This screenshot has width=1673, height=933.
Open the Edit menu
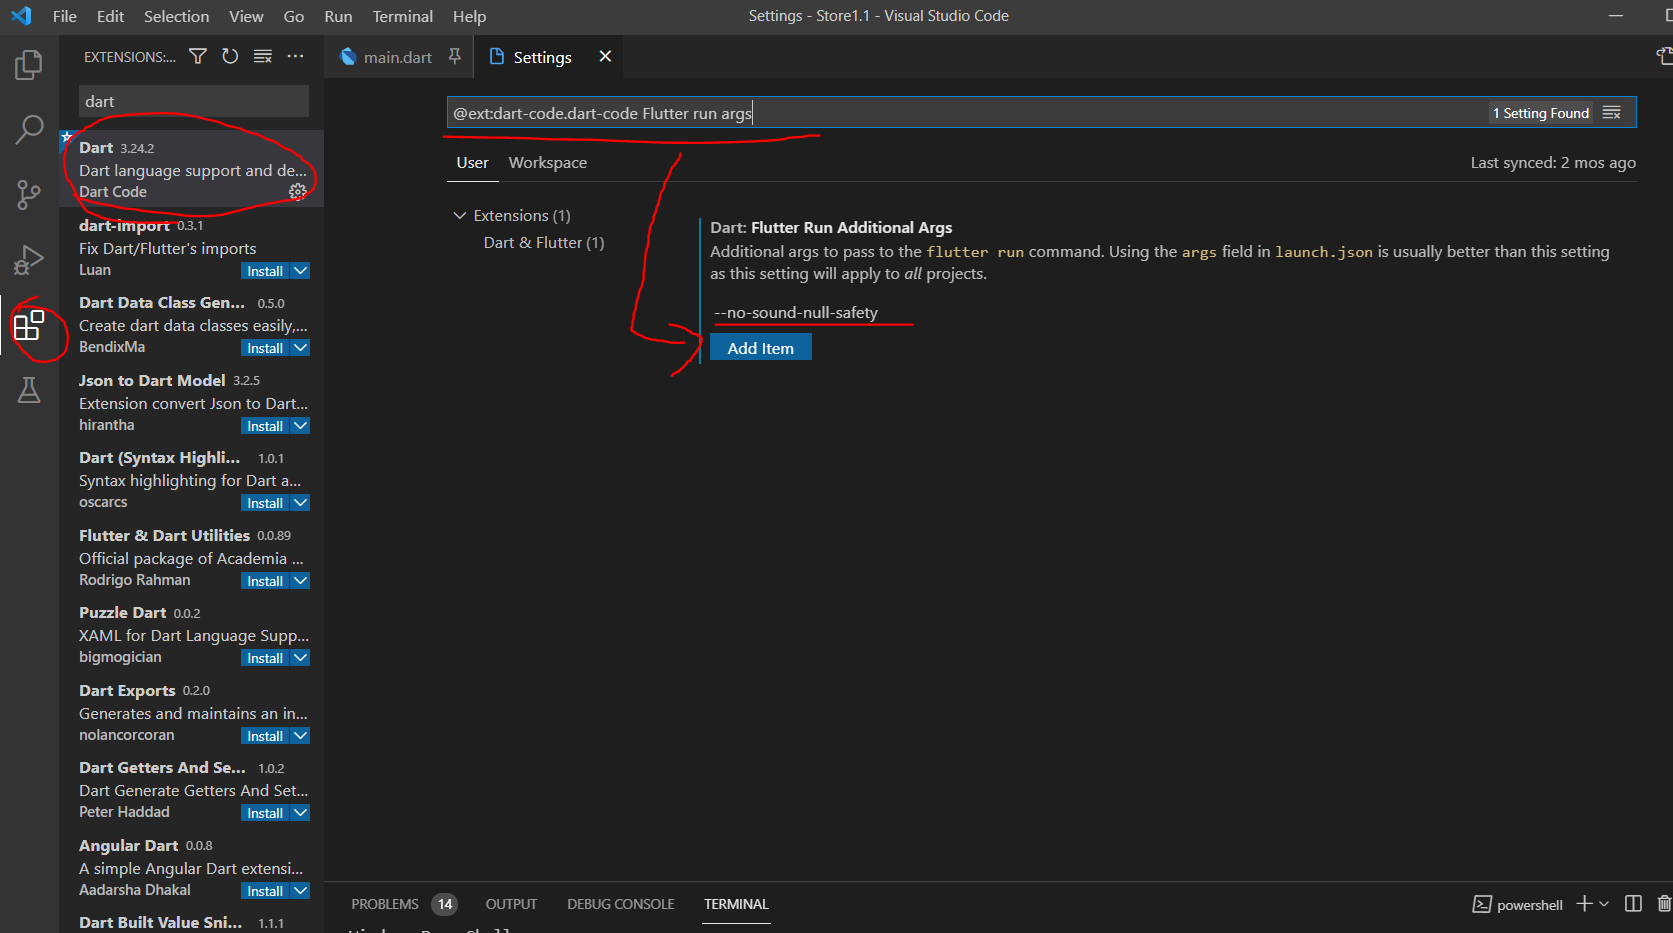coord(110,16)
